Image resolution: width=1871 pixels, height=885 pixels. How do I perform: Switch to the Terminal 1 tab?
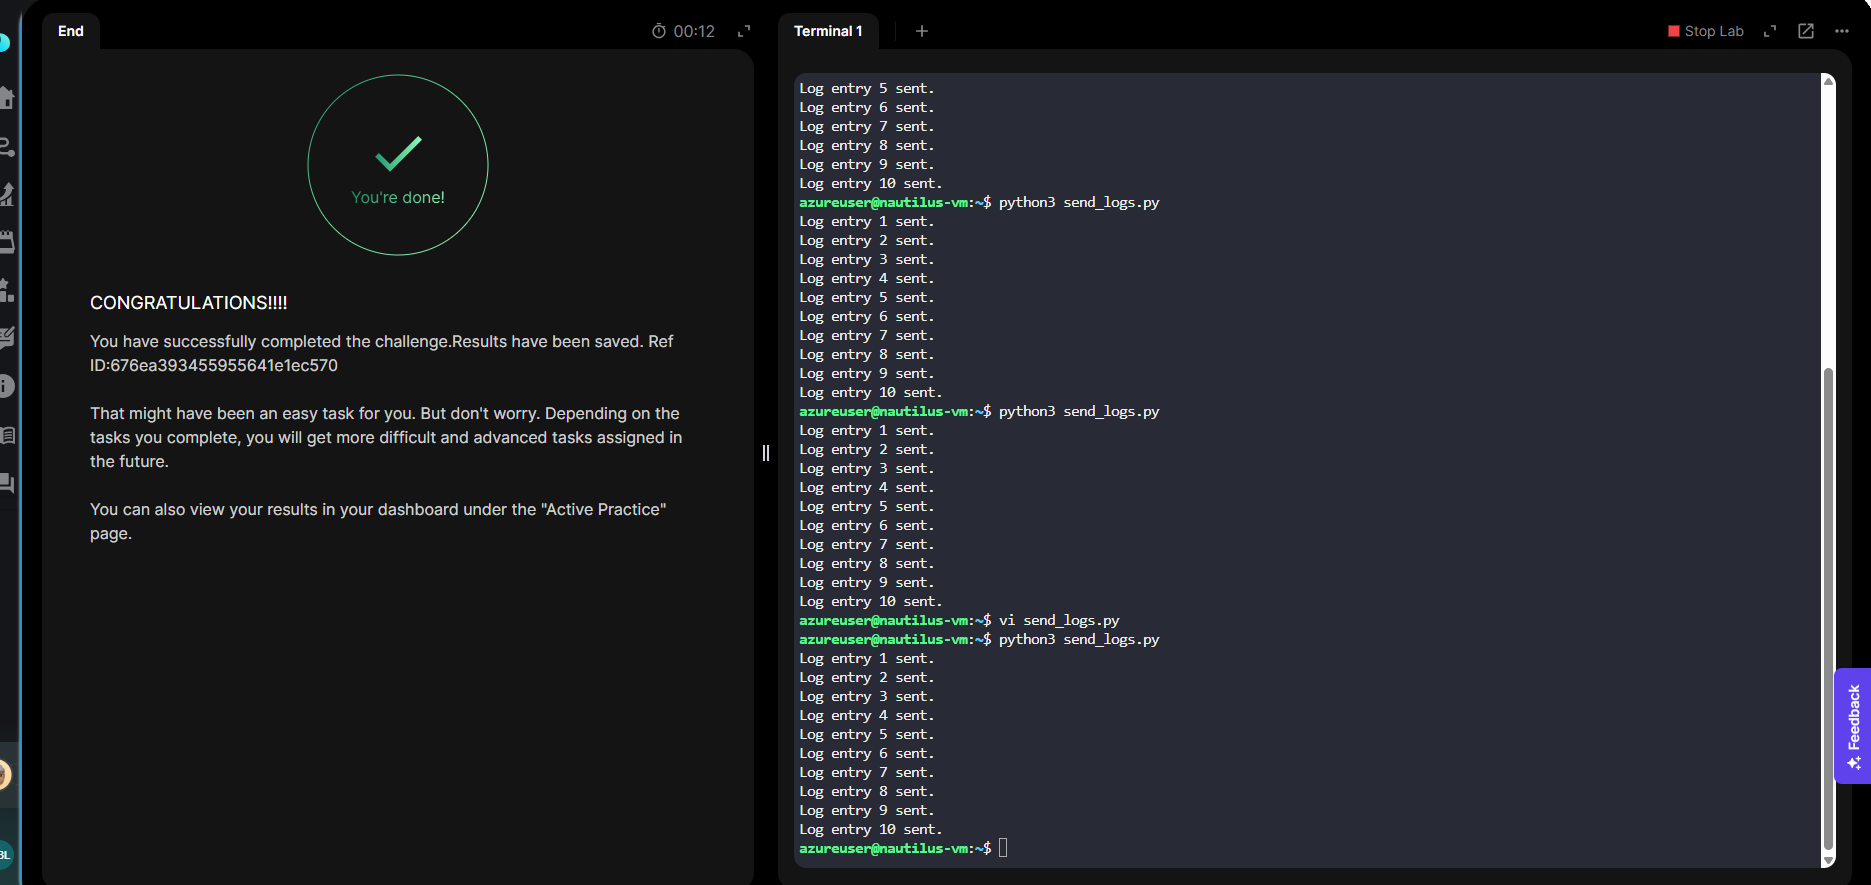coord(828,31)
